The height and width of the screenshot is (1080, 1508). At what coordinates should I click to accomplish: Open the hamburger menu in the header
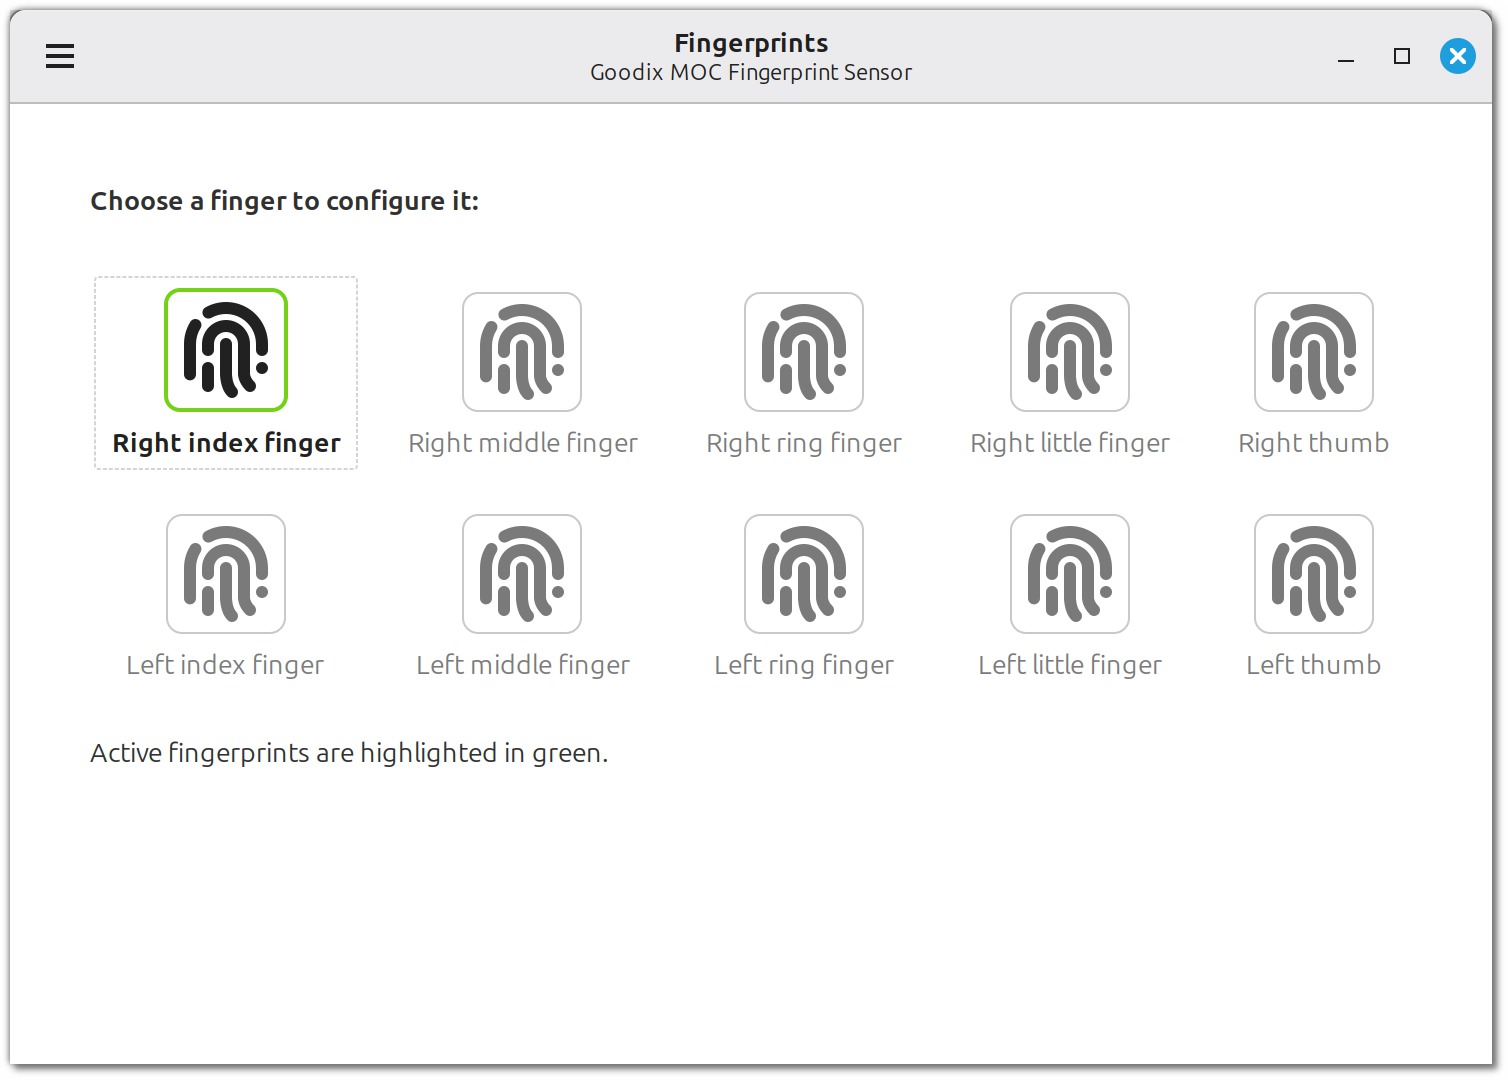(x=60, y=56)
